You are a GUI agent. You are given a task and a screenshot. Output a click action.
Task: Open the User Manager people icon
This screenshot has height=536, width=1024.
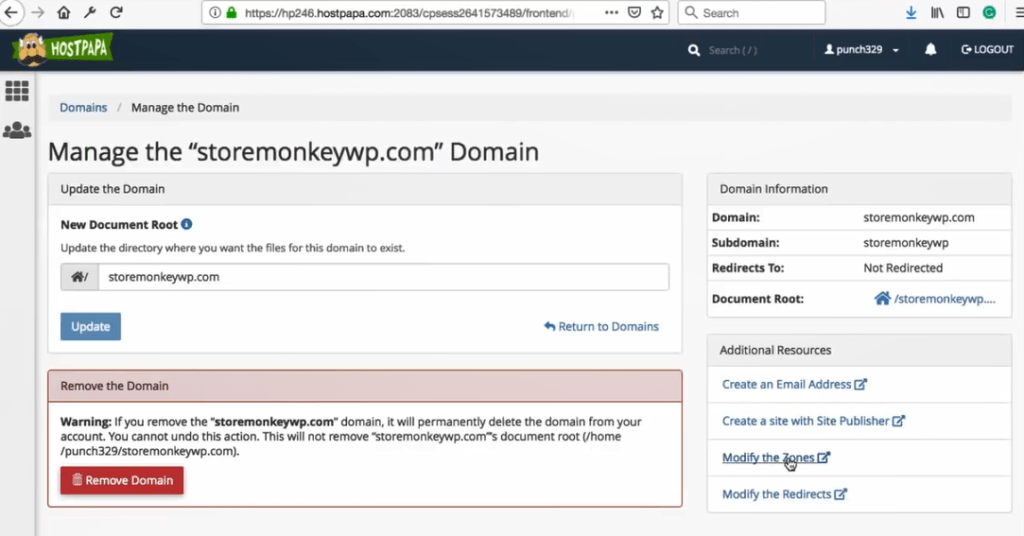click(x=17, y=130)
